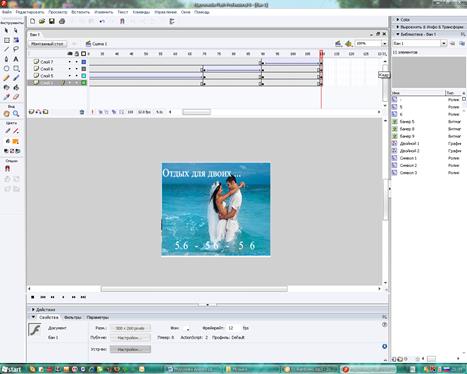The image size is (467, 374).
Task: Expand the Actions panel
Action: tap(33, 310)
